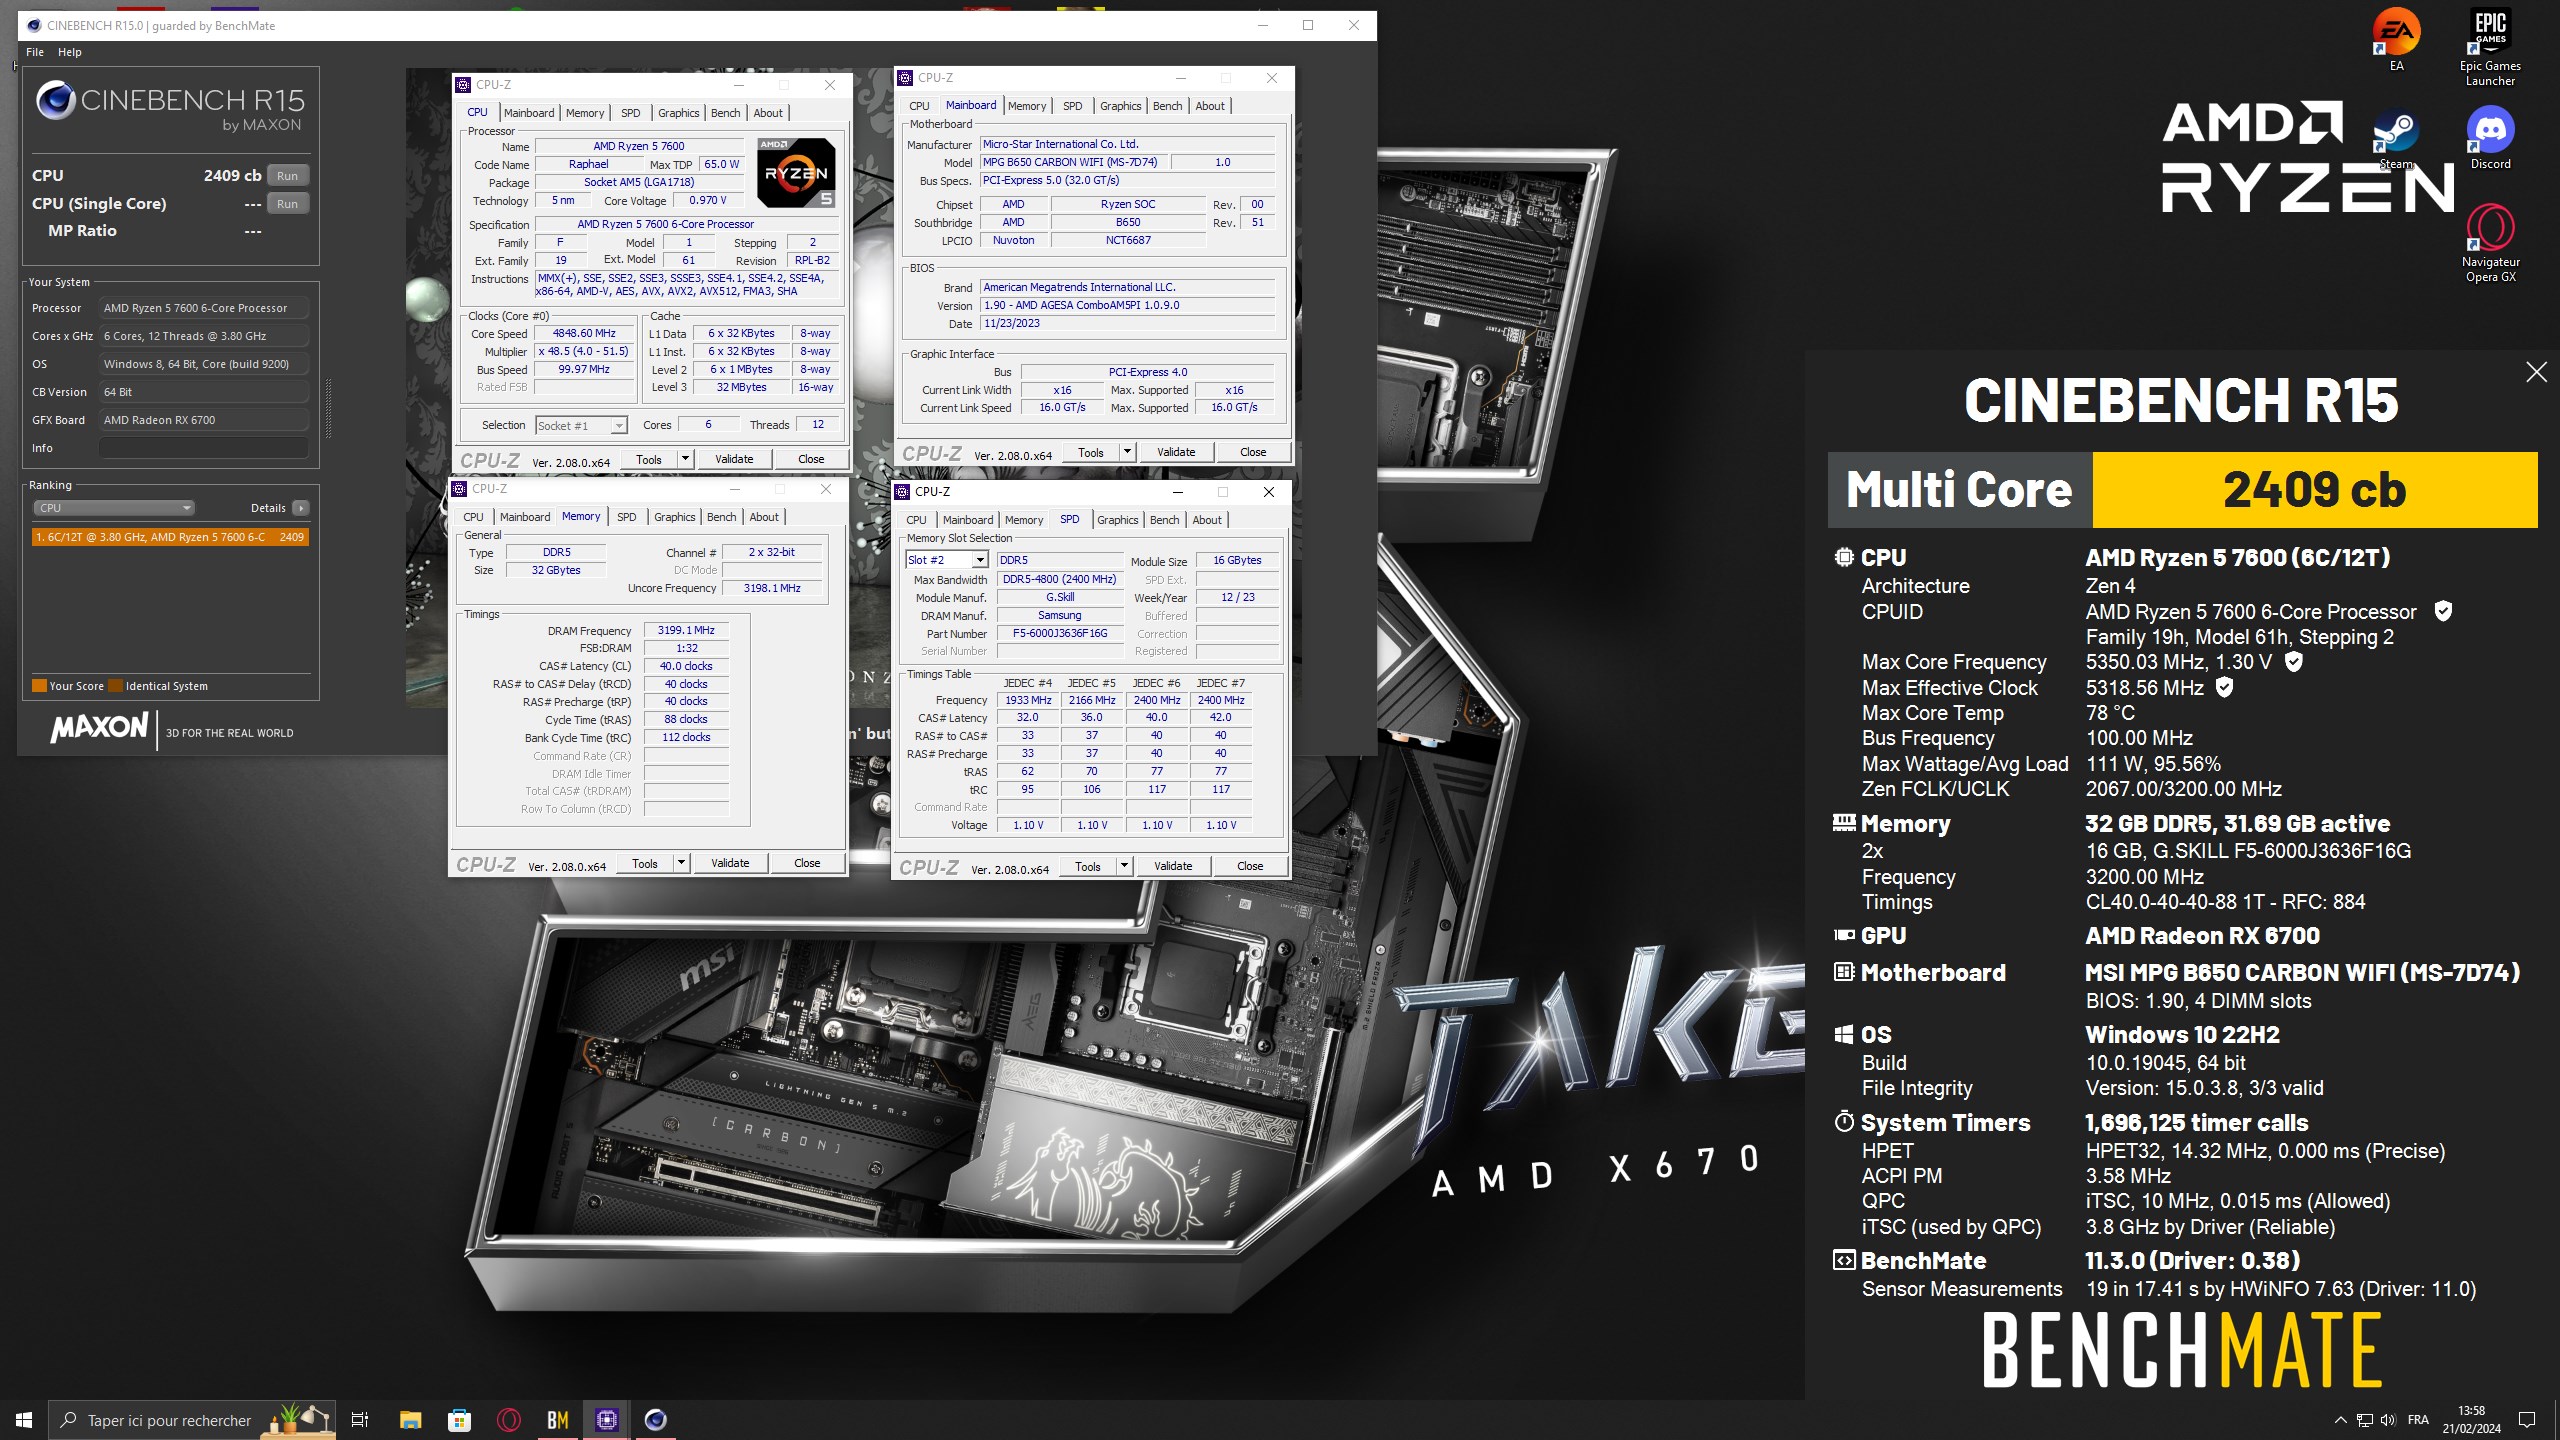Click the Identical System legend swatch

pos(115,686)
